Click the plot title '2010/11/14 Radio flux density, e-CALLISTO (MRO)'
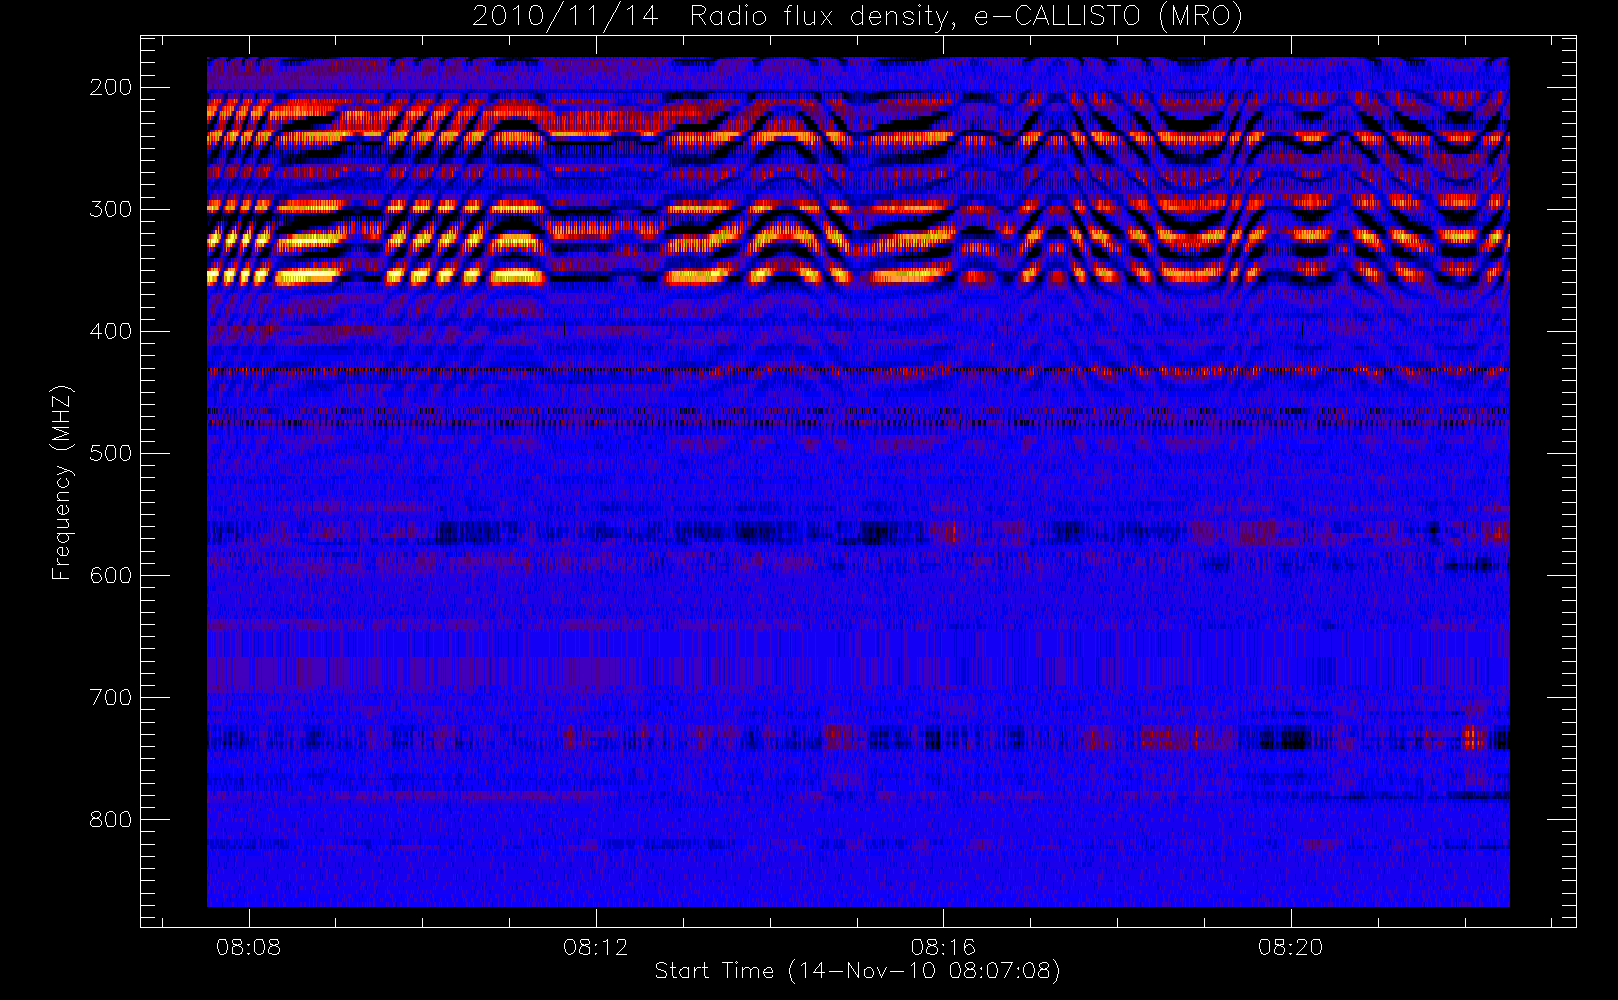This screenshot has height=1000, width=1618. tap(857, 17)
